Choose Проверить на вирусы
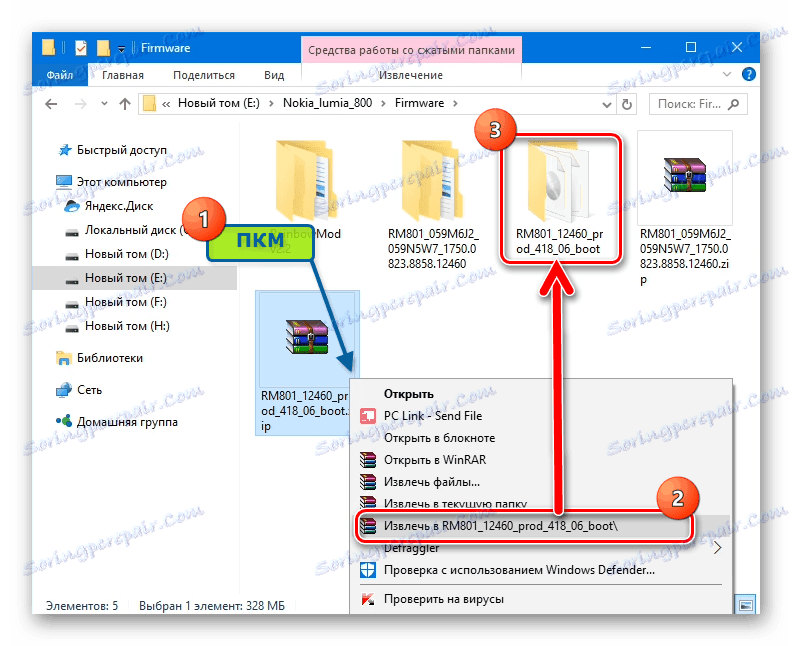 (443, 600)
